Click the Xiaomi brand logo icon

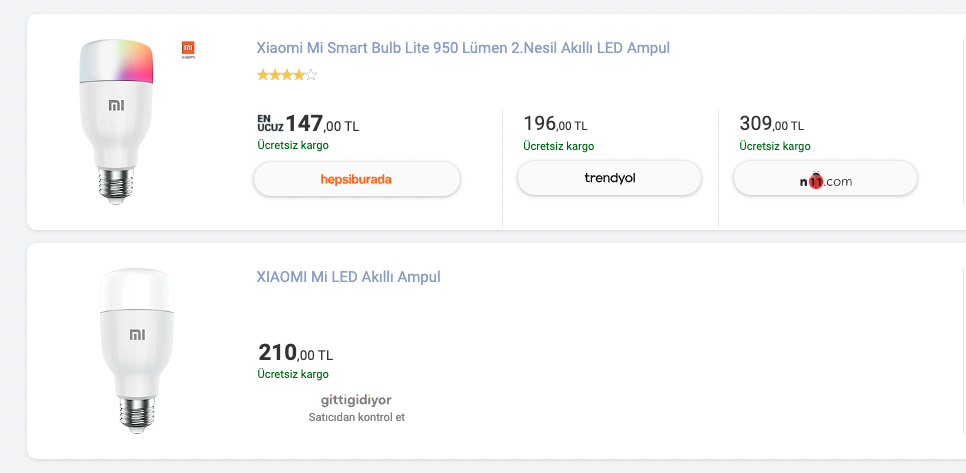click(189, 50)
